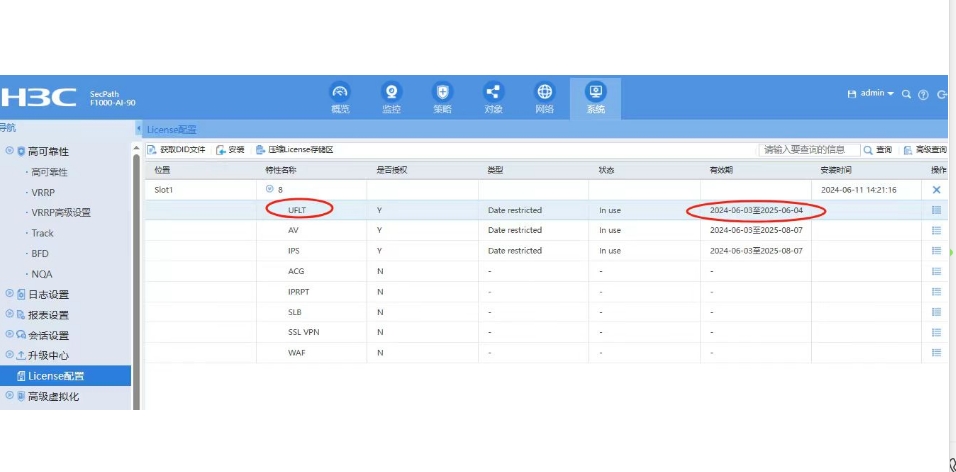Open details icon for SSL VPN row
Screen dimensions: 956x472
click(x=936, y=332)
